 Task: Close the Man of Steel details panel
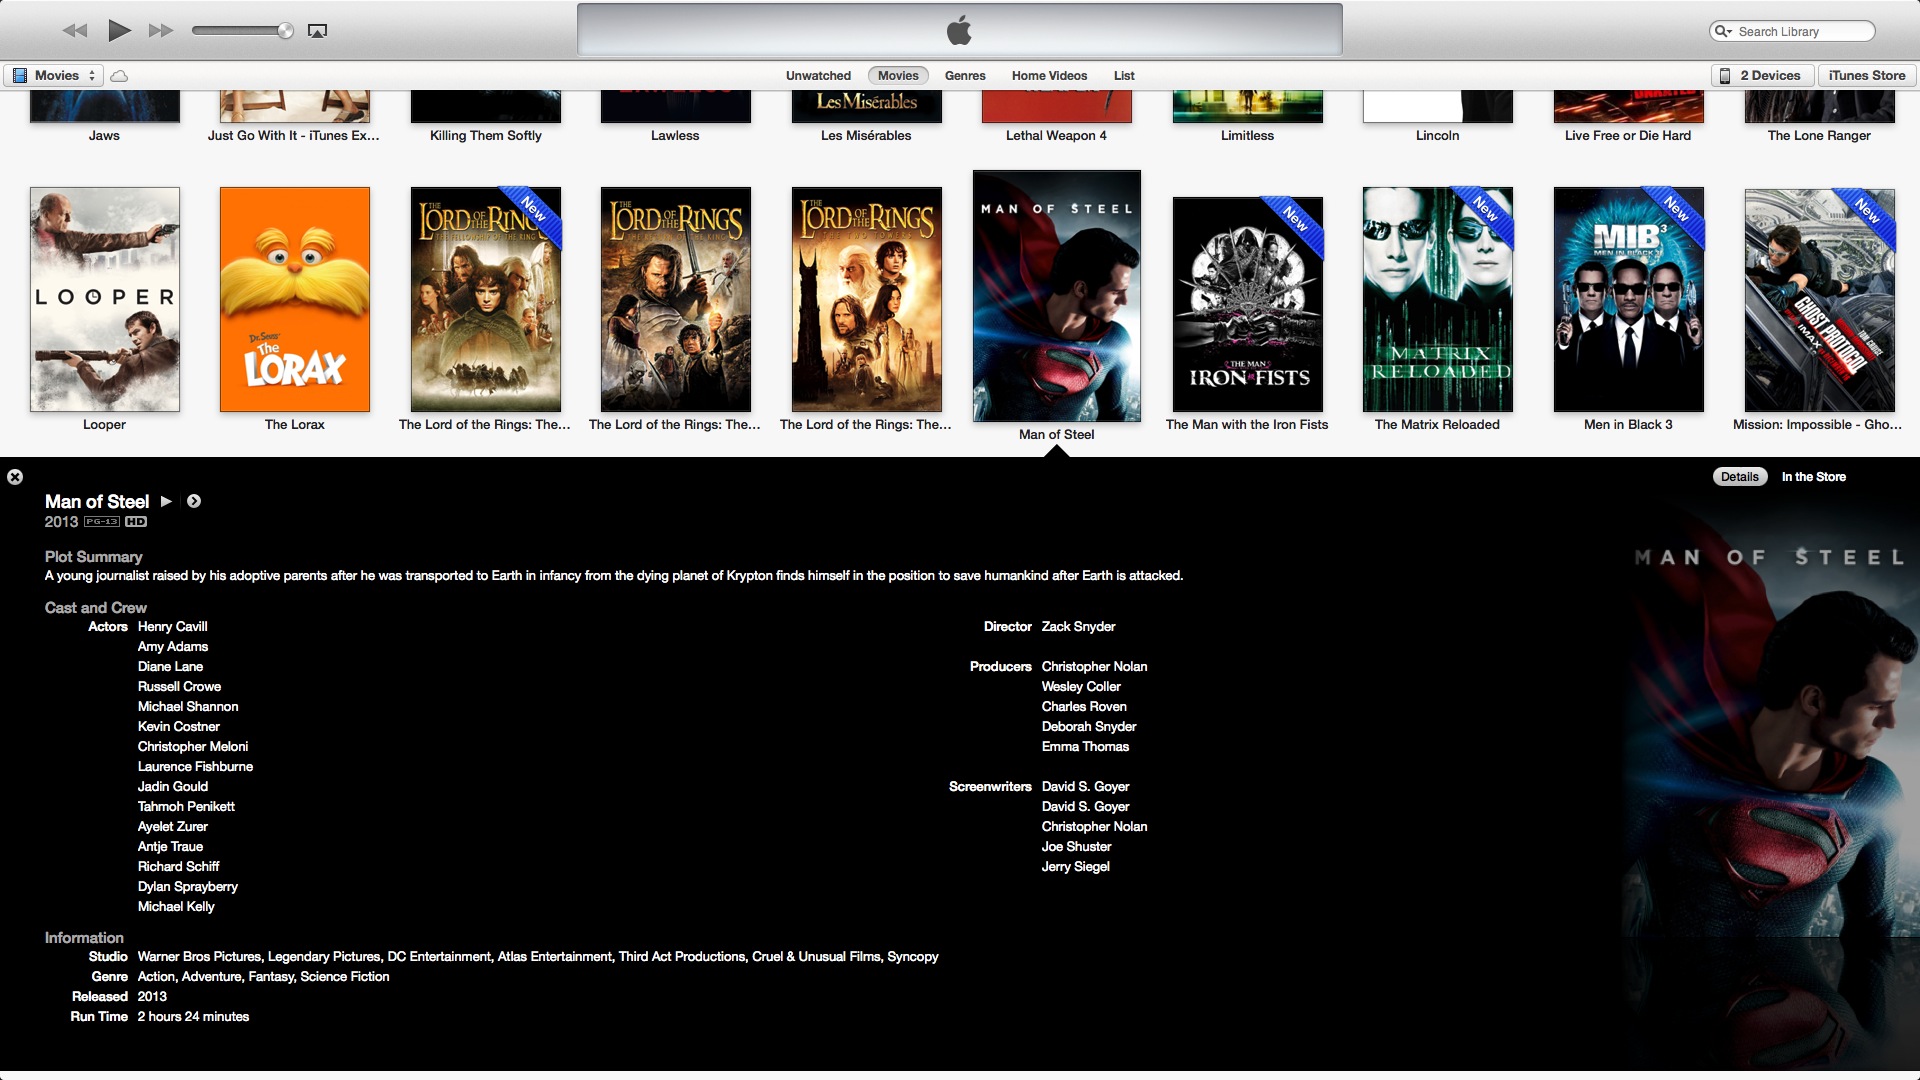pyautogui.click(x=15, y=477)
